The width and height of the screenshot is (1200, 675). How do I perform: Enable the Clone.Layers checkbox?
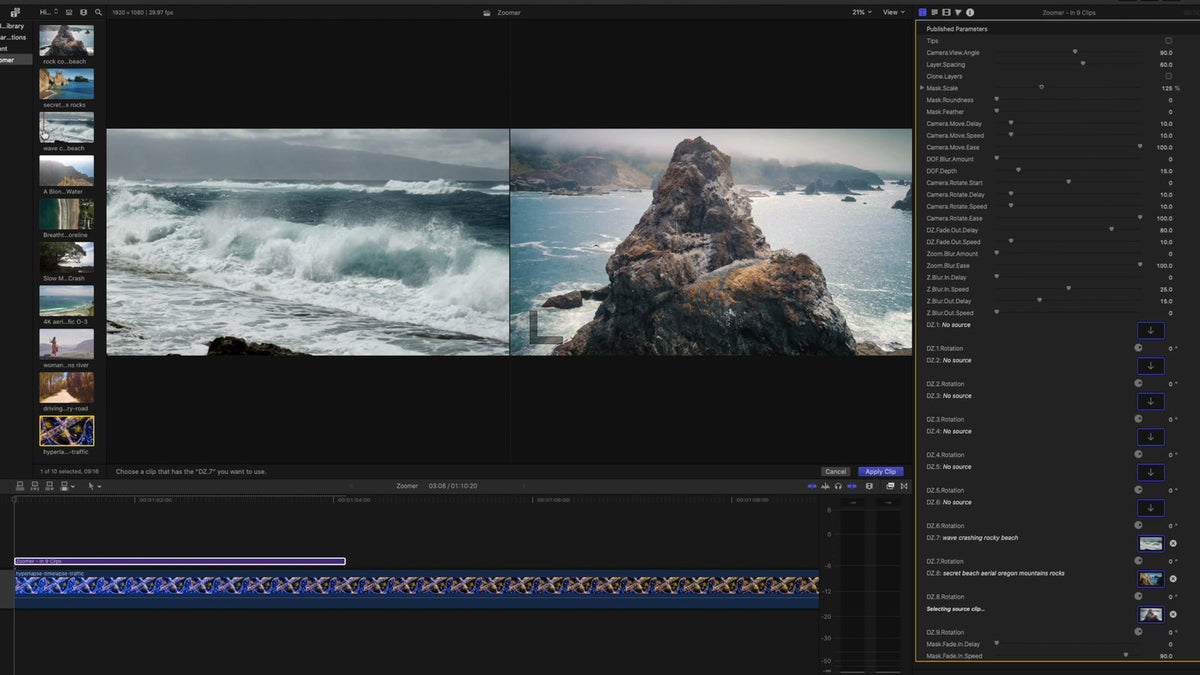(1168, 76)
